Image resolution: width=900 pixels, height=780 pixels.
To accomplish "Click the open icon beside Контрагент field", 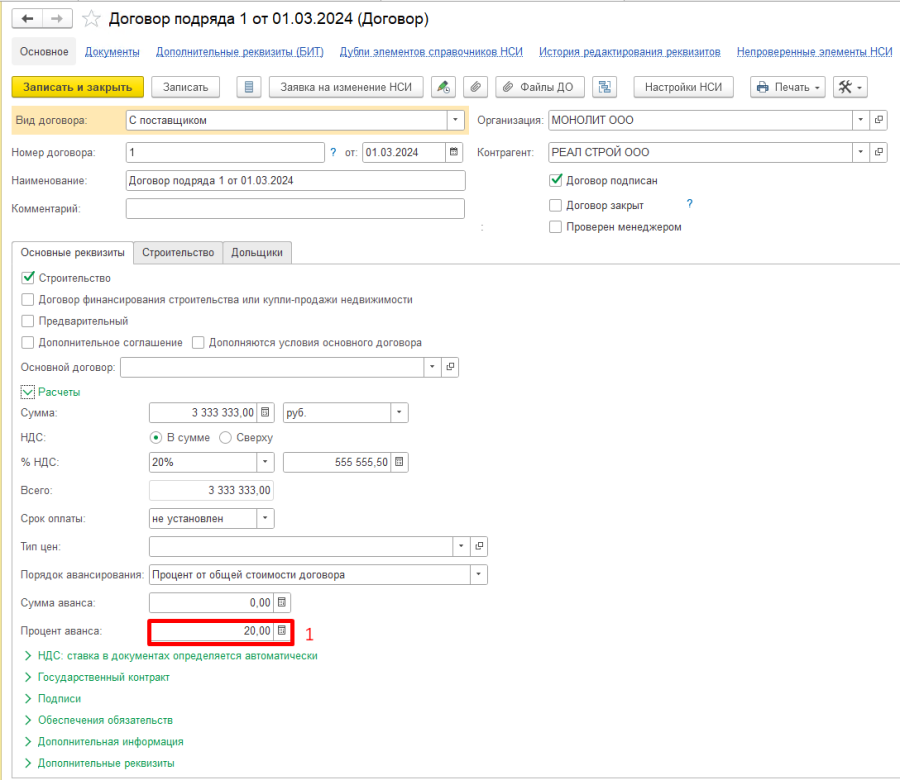I will [879, 152].
